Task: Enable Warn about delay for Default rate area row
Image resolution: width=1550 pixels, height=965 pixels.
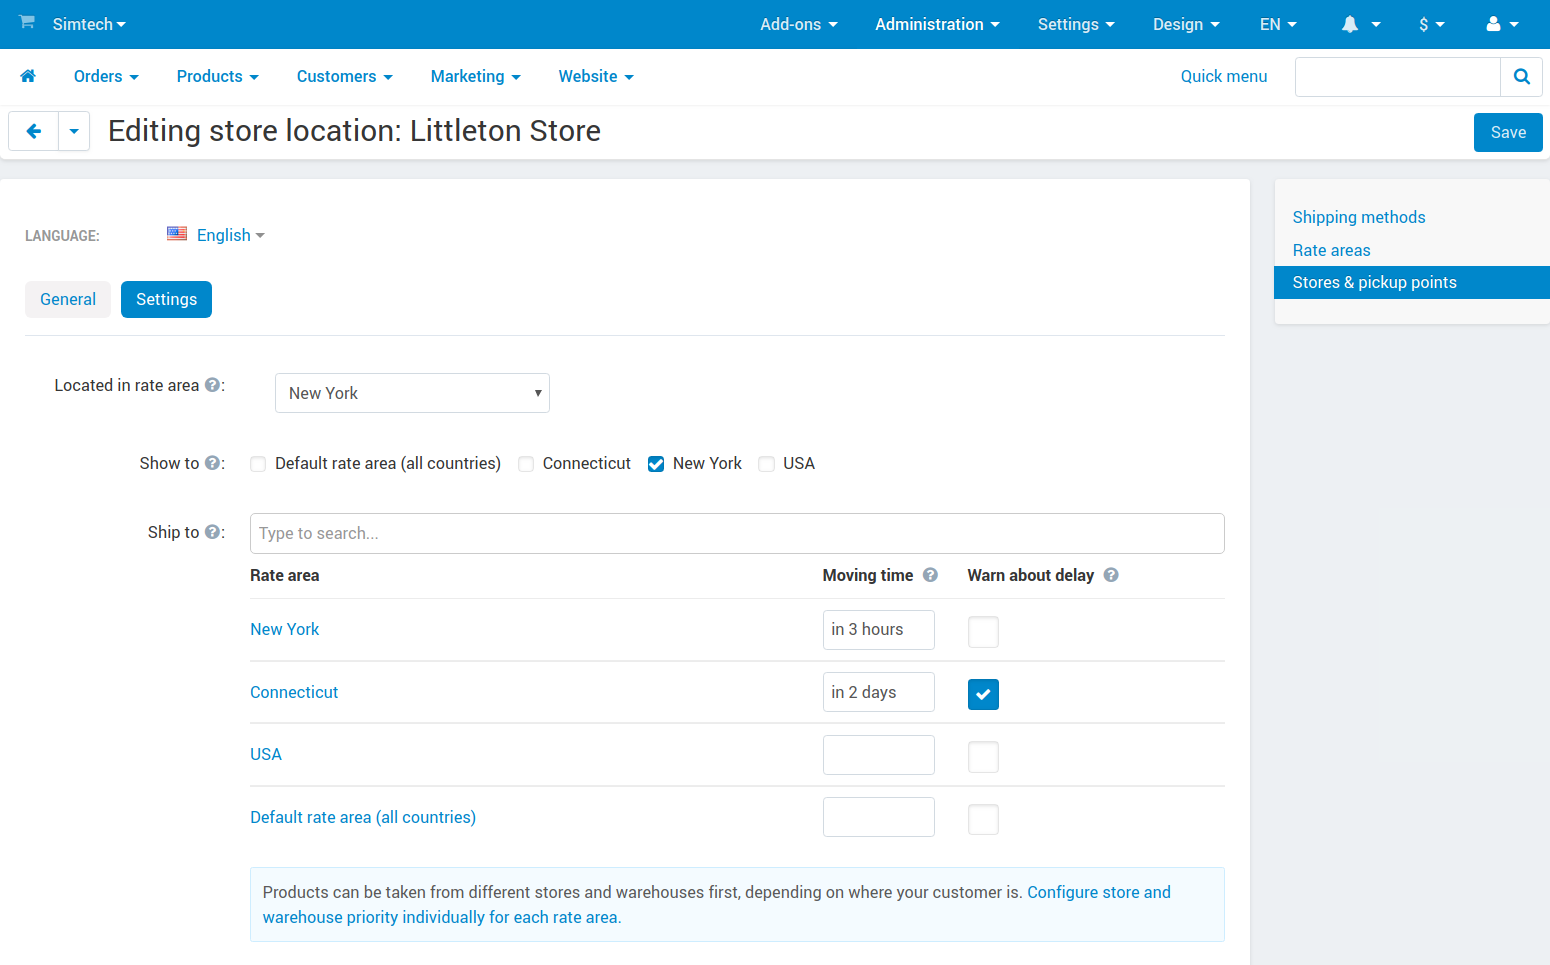Action: point(983,820)
